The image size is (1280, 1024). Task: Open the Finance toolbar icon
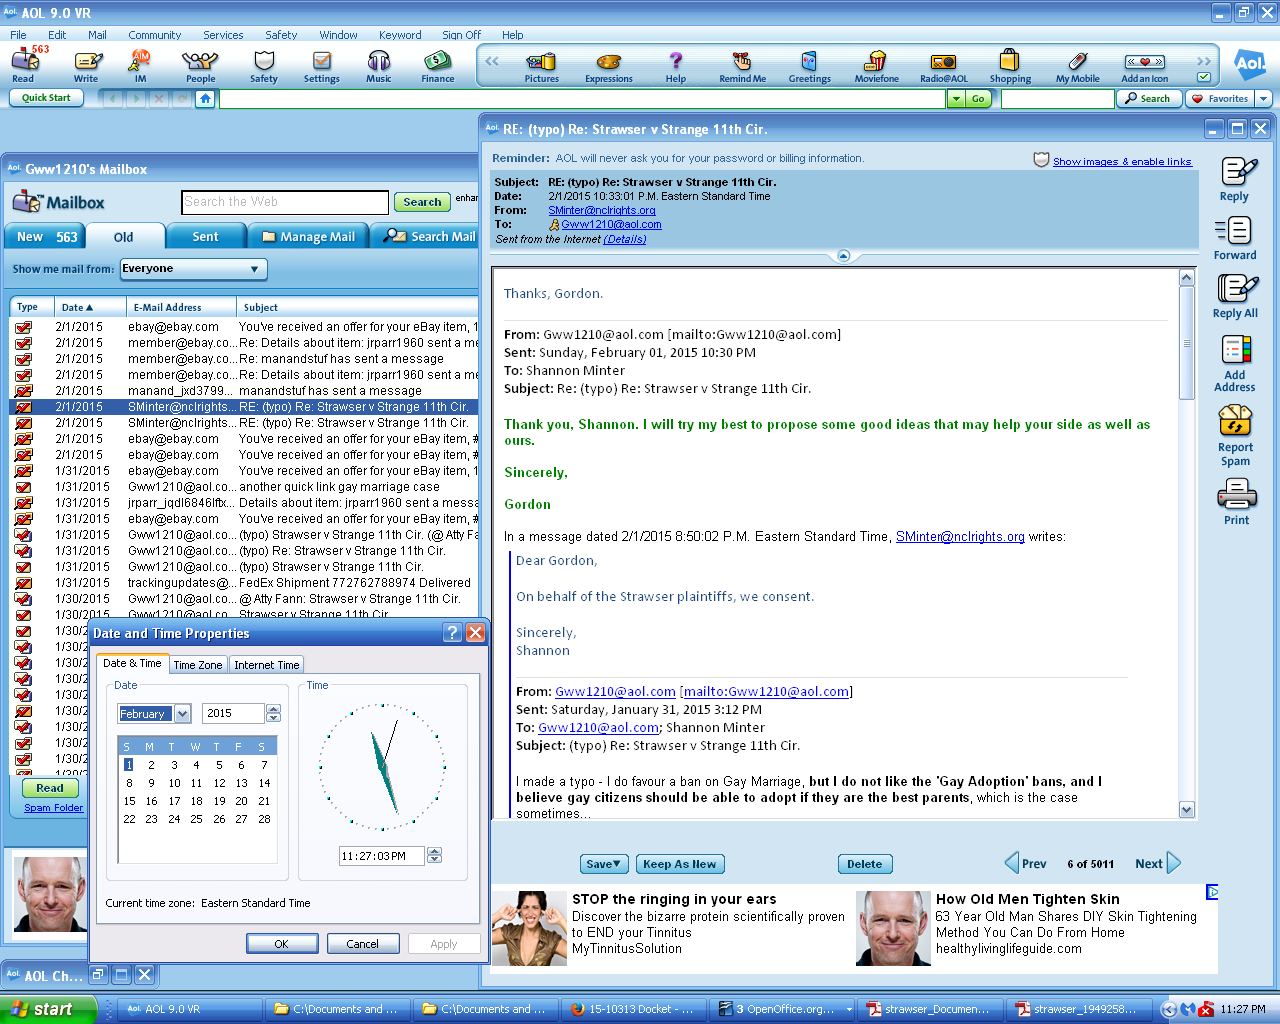[x=437, y=66]
